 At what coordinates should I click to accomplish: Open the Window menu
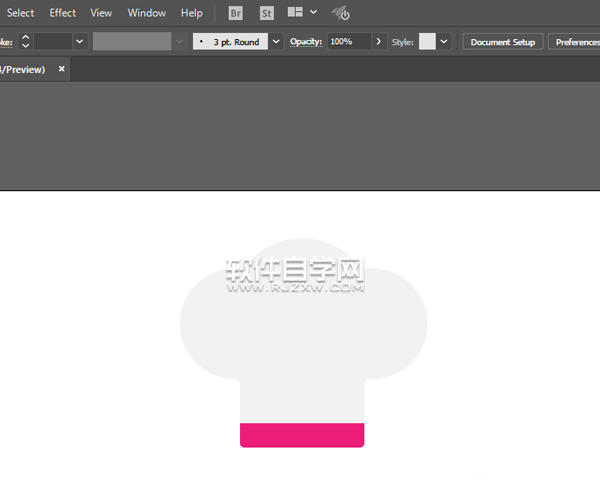tap(147, 13)
